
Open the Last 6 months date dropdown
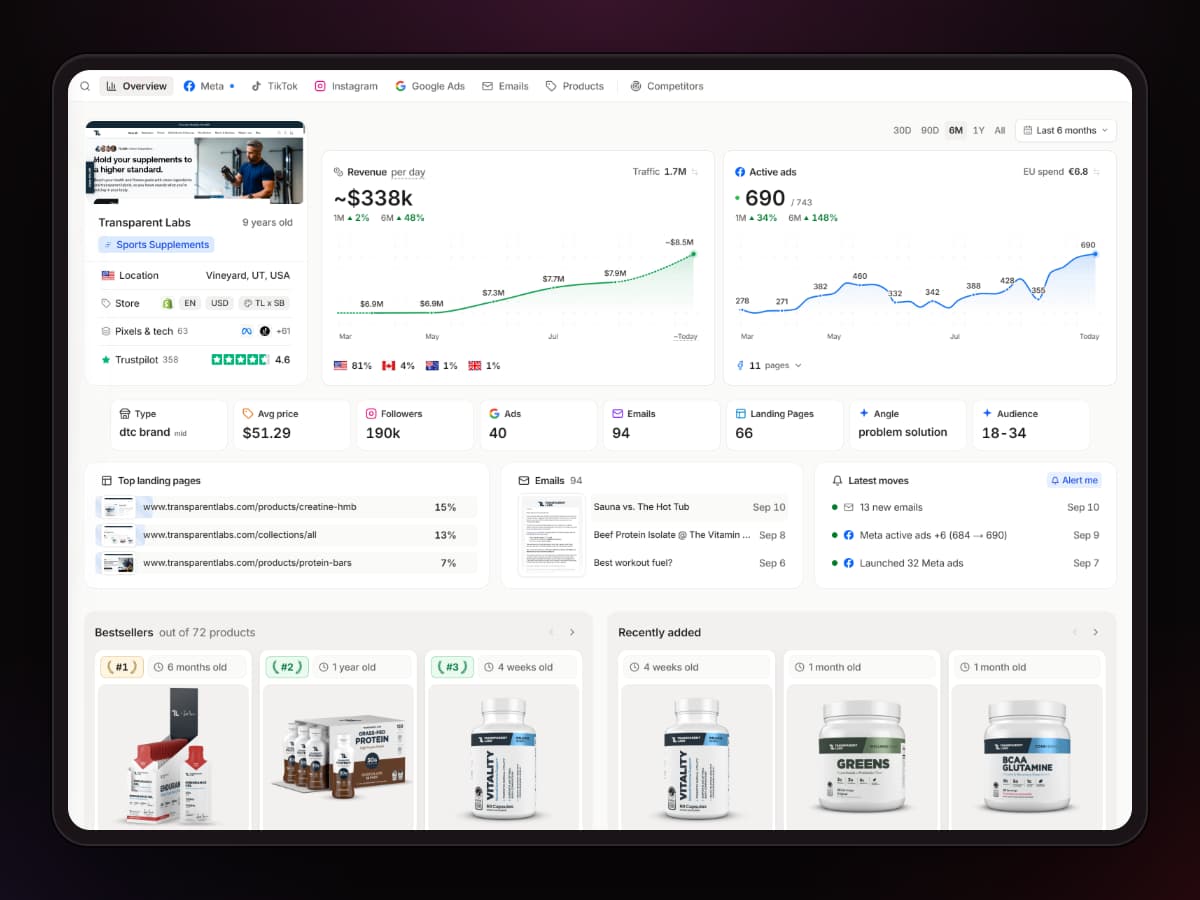tap(1066, 130)
